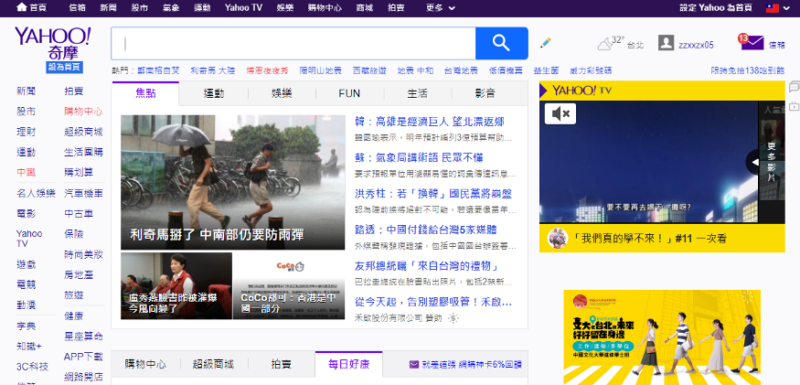Open headline 洪秀柱：若「換韓」國民黨將崩盤
Screen dimensions: 800x385
[x=433, y=194]
